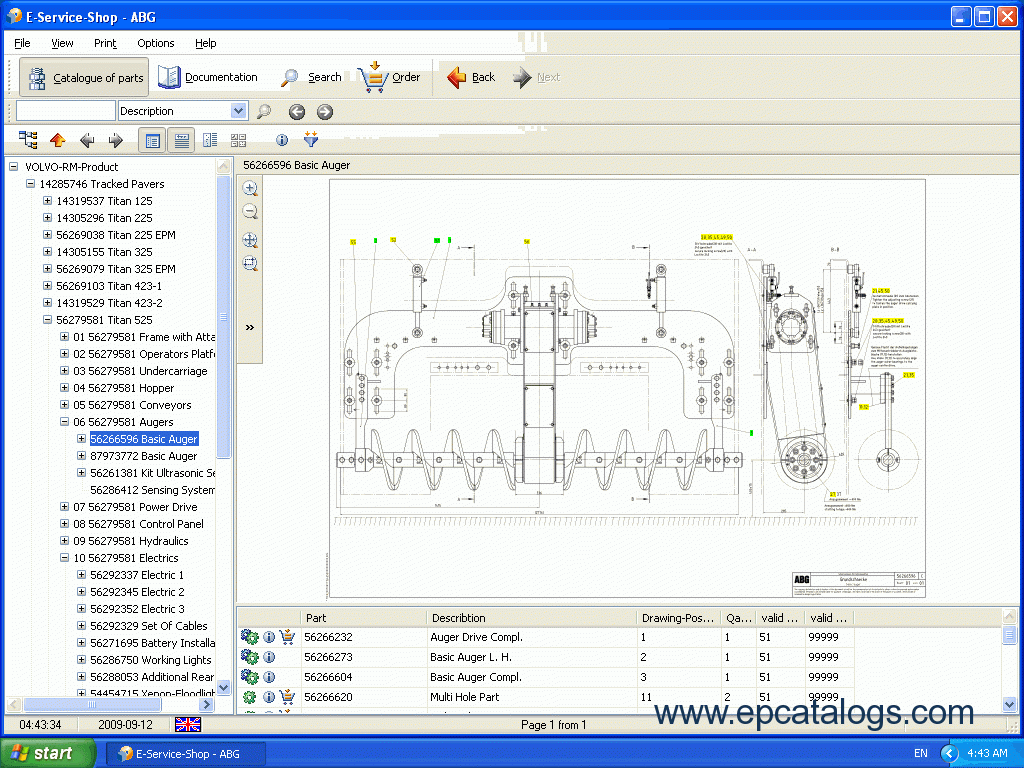
Task: Click gear icon for part 56266620
Action: (x=249, y=697)
